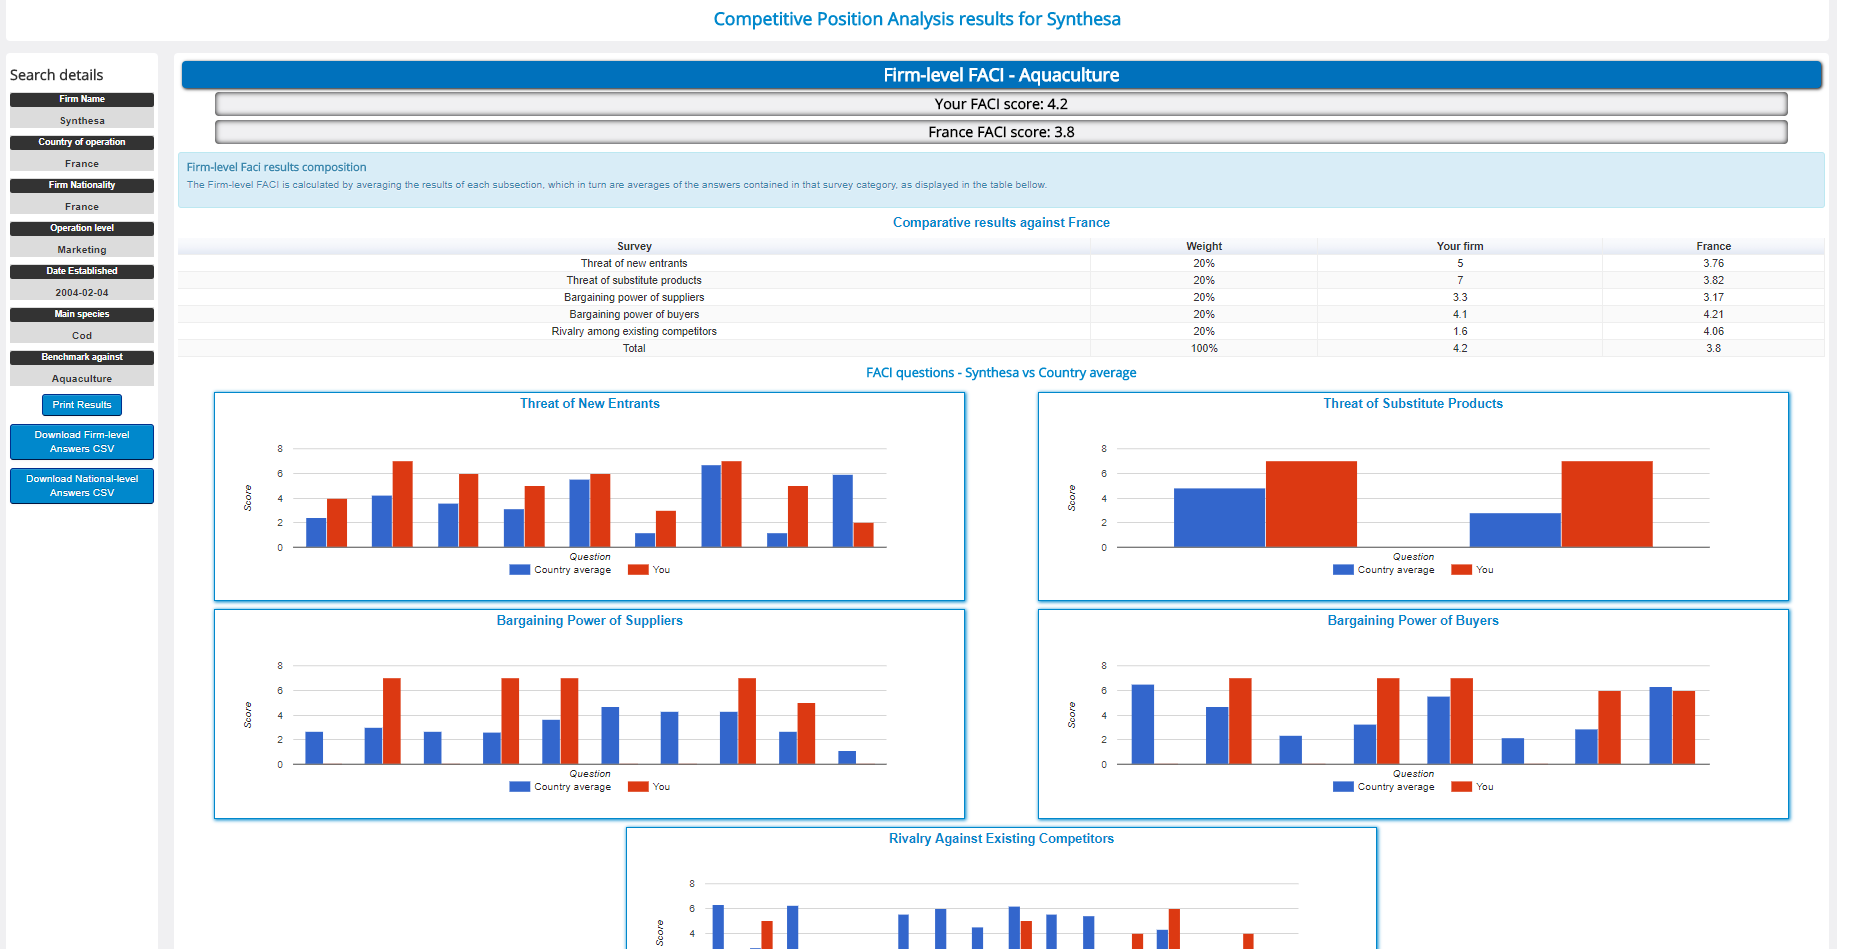Click the Operation level label

tap(82, 228)
